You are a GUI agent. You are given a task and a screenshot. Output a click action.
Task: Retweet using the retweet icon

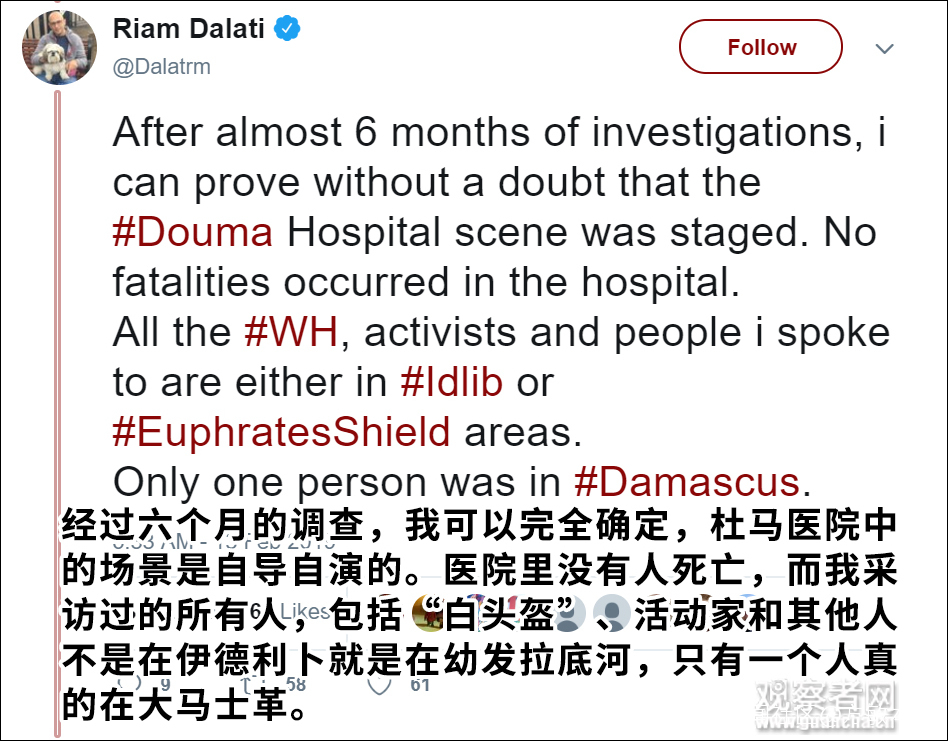point(266,683)
